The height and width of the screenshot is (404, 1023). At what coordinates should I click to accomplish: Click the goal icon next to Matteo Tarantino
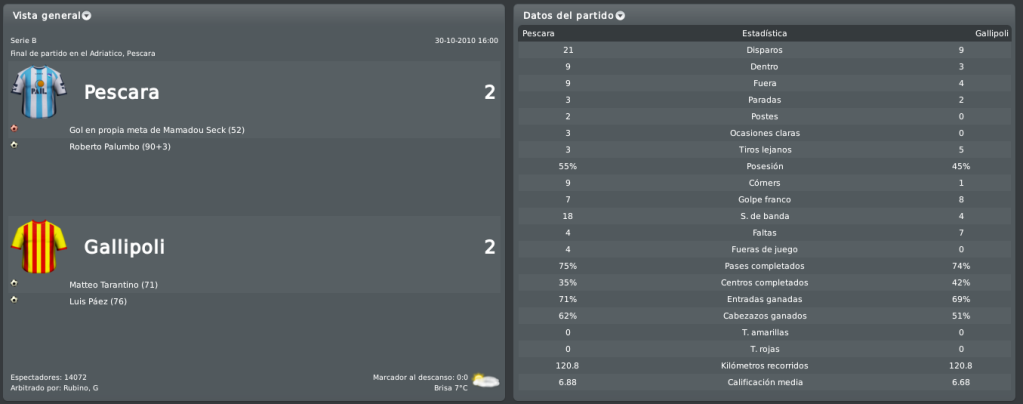[x=14, y=283]
